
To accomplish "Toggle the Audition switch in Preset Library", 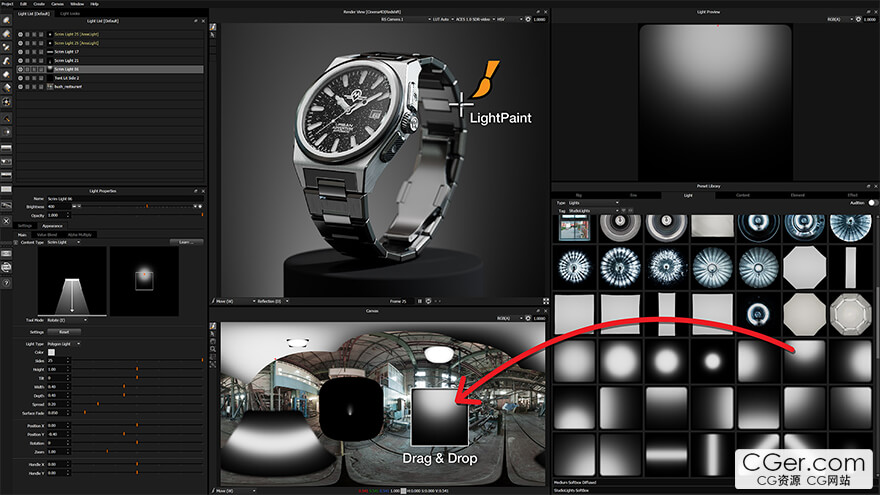I will click(x=871, y=203).
